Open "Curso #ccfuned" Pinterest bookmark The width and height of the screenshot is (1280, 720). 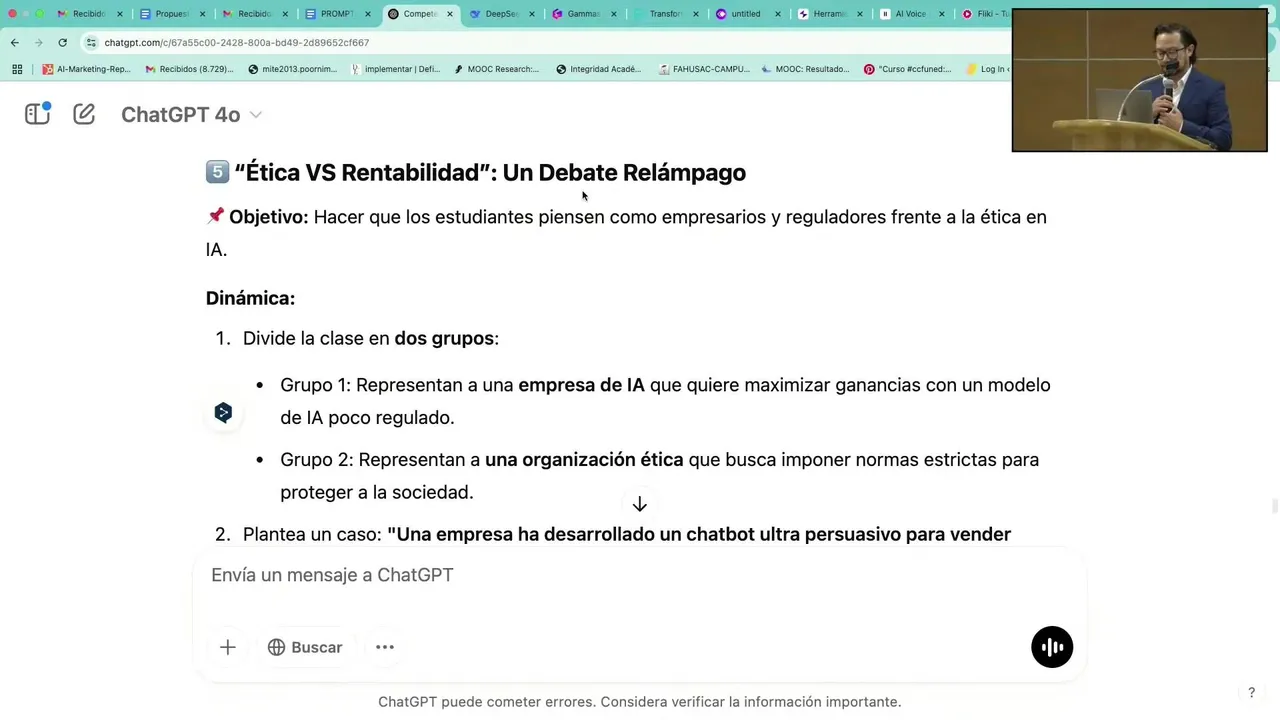point(907,69)
